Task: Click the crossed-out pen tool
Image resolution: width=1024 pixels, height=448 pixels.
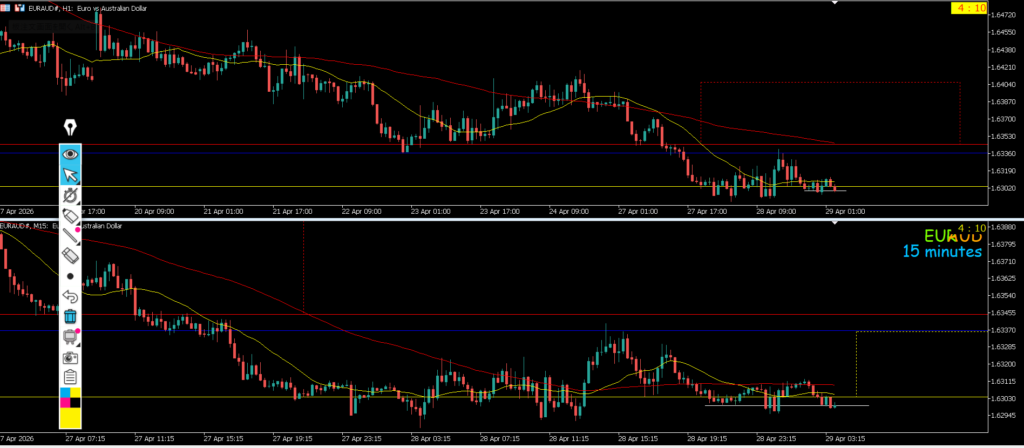Action: point(70,195)
